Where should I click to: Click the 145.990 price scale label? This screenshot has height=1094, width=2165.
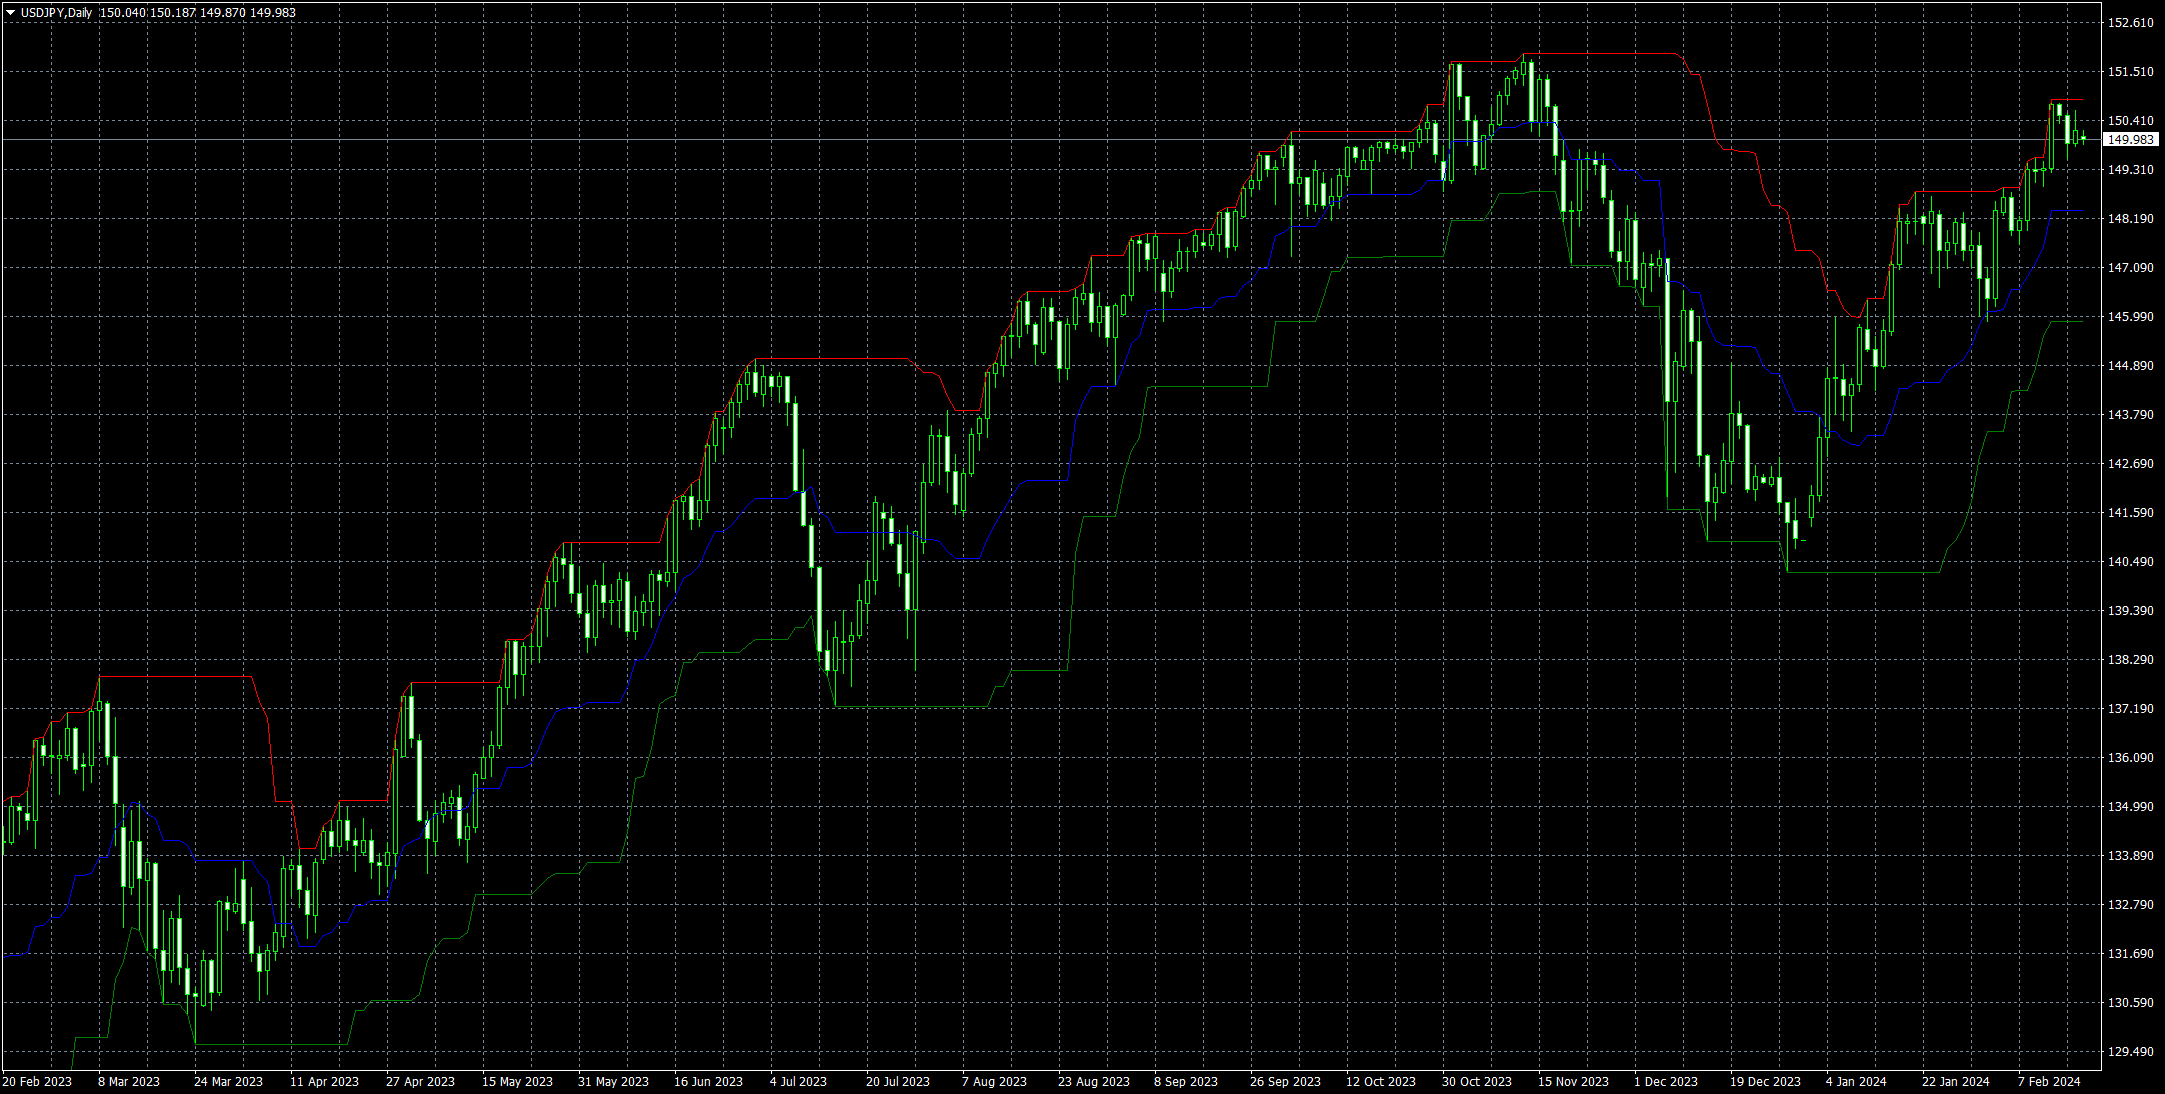(2130, 317)
